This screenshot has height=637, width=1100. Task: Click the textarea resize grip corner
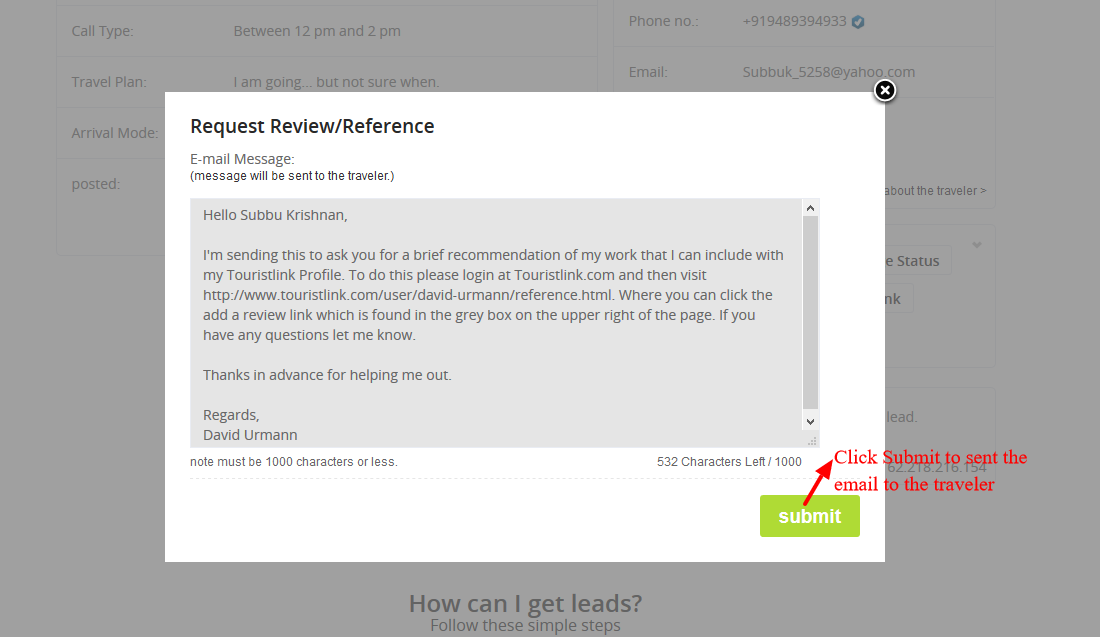(x=812, y=441)
